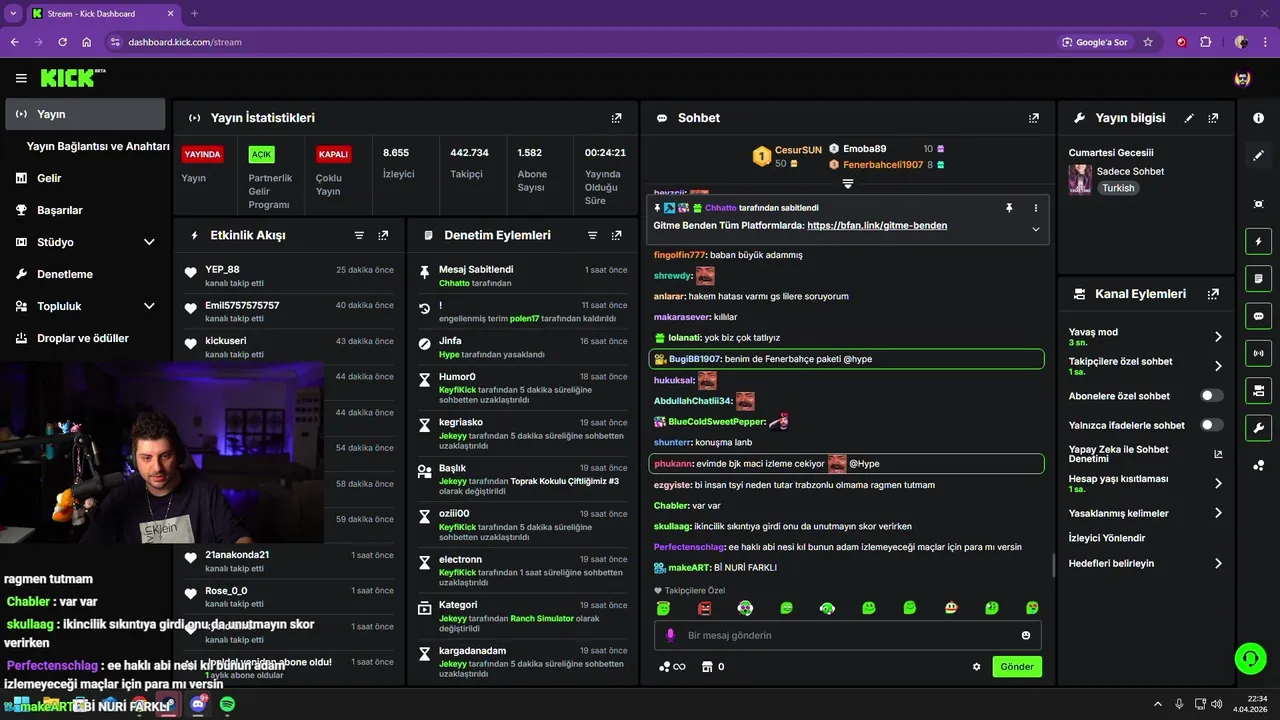Open Droplar ve ödüller sidebar item

tap(85, 338)
